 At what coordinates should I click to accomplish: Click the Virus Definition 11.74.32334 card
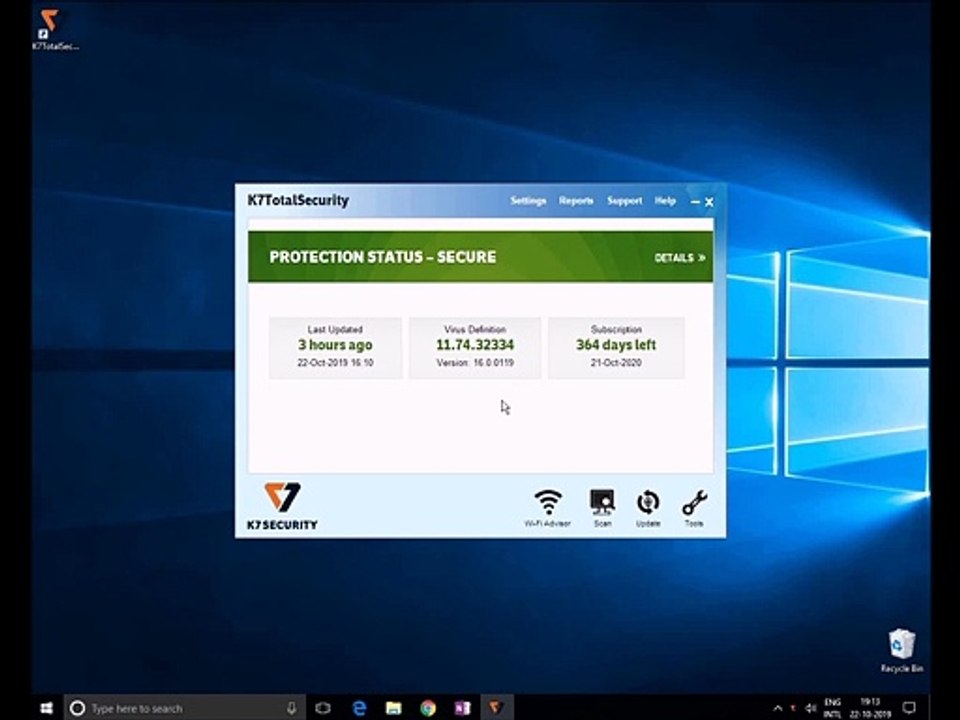tap(474, 347)
